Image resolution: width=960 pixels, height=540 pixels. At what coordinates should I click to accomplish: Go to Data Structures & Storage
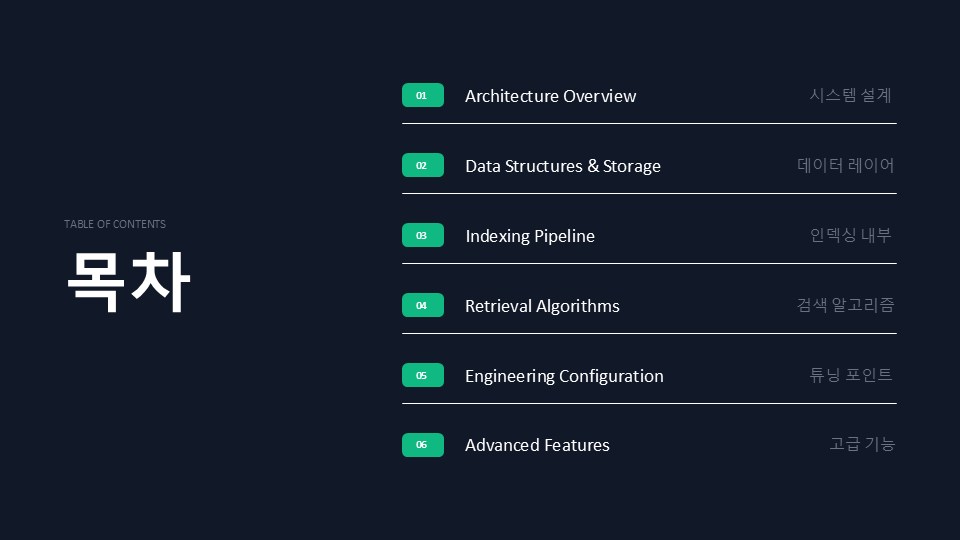[x=562, y=166]
